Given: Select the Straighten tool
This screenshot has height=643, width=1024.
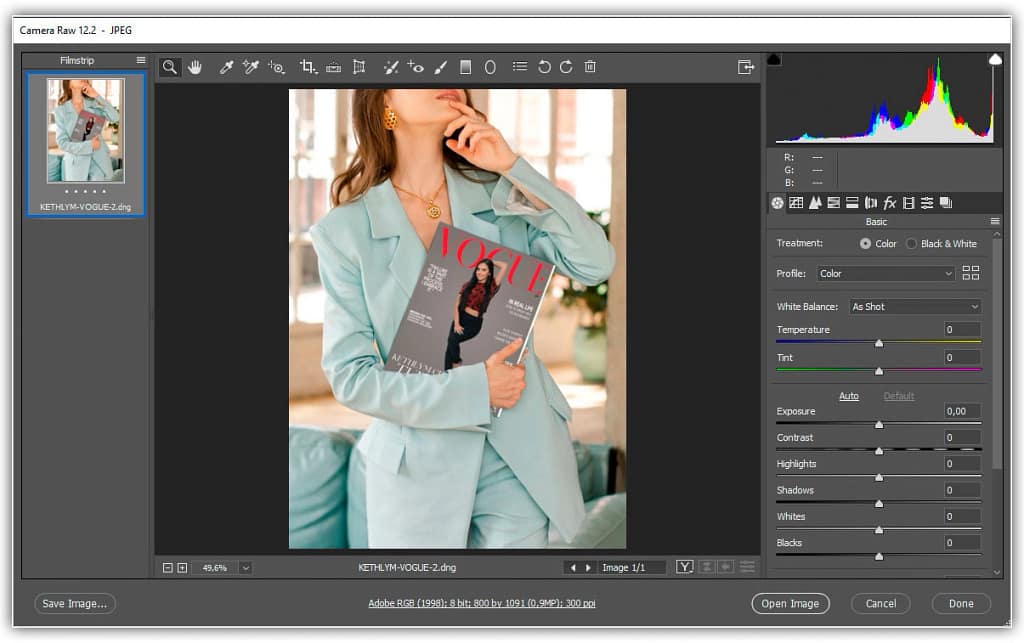Looking at the screenshot, I should (x=334, y=67).
